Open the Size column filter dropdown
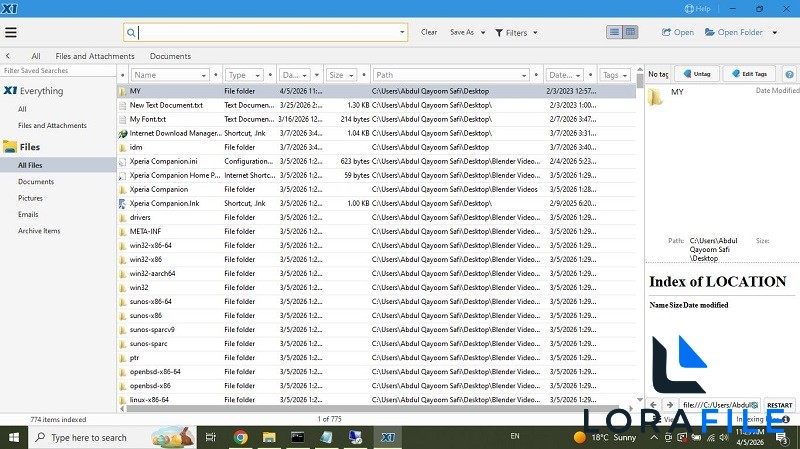 351,76
